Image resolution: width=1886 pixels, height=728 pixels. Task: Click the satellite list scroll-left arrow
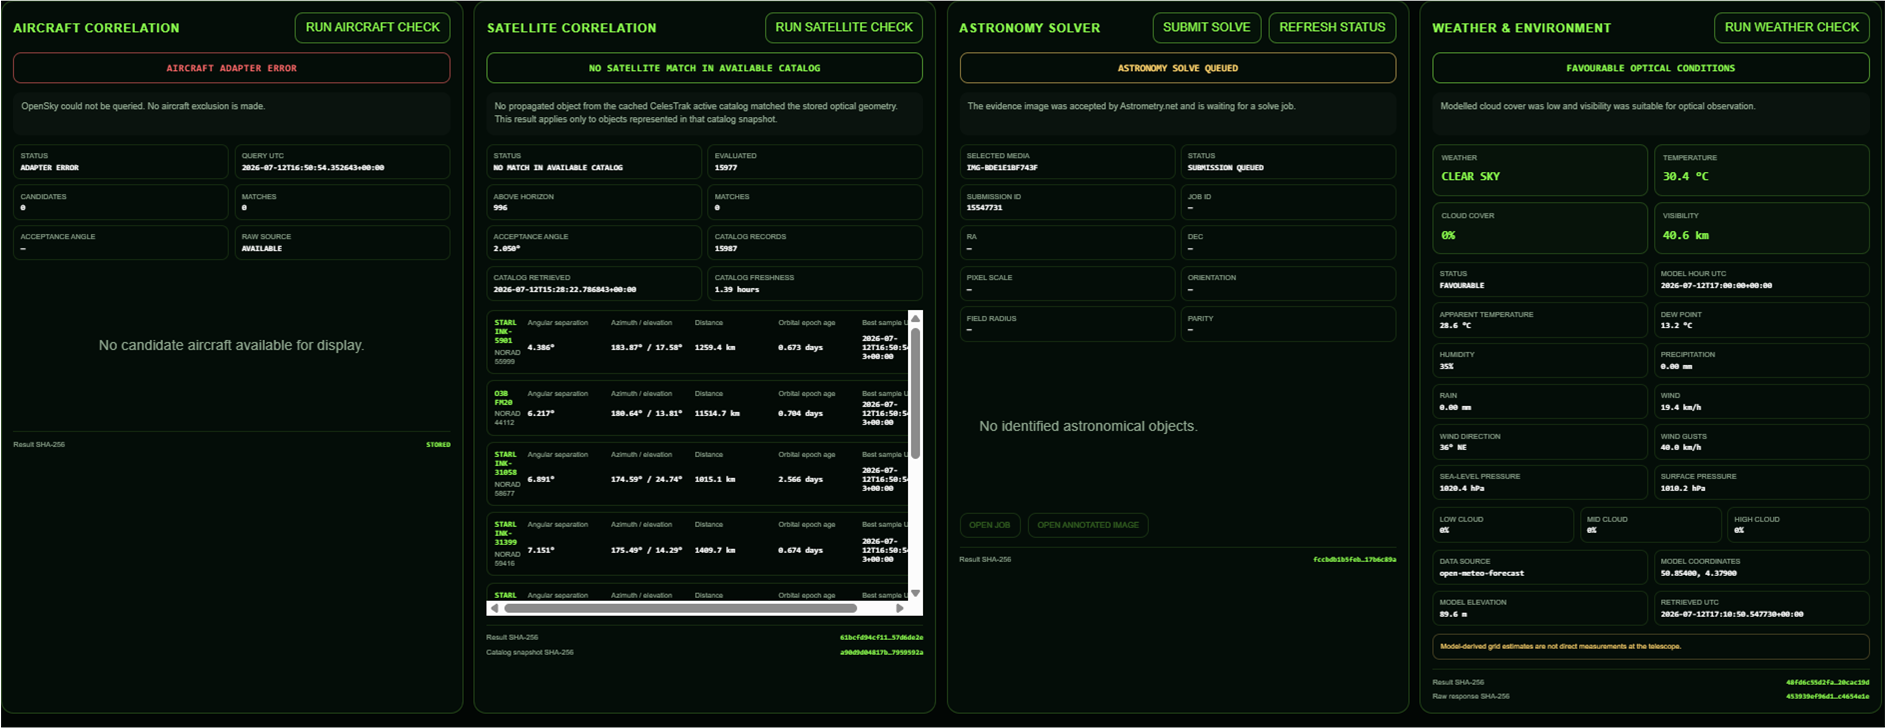coord(494,608)
